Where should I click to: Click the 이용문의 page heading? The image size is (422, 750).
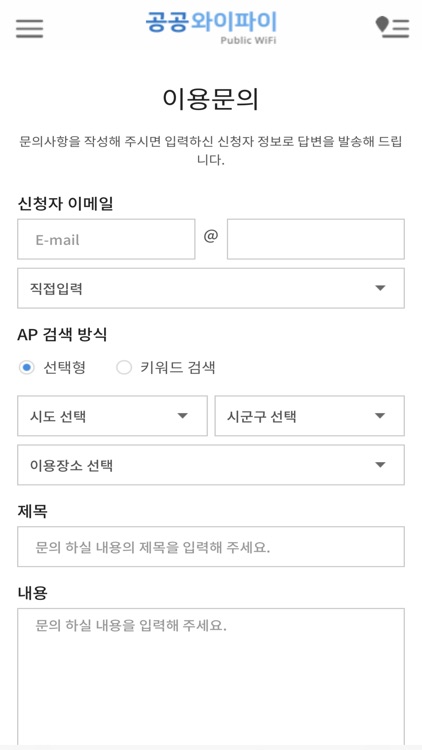point(211,99)
